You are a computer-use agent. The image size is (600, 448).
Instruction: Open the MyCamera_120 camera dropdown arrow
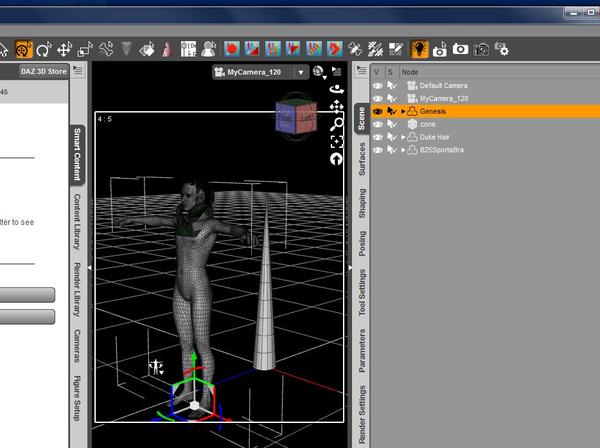pyautogui.click(x=301, y=72)
